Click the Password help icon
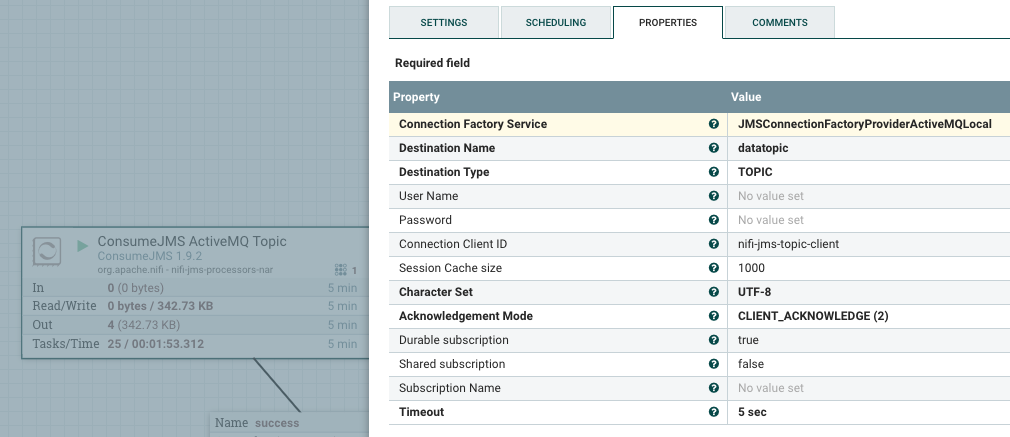This screenshot has width=1010, height=437. click(714, 220)
